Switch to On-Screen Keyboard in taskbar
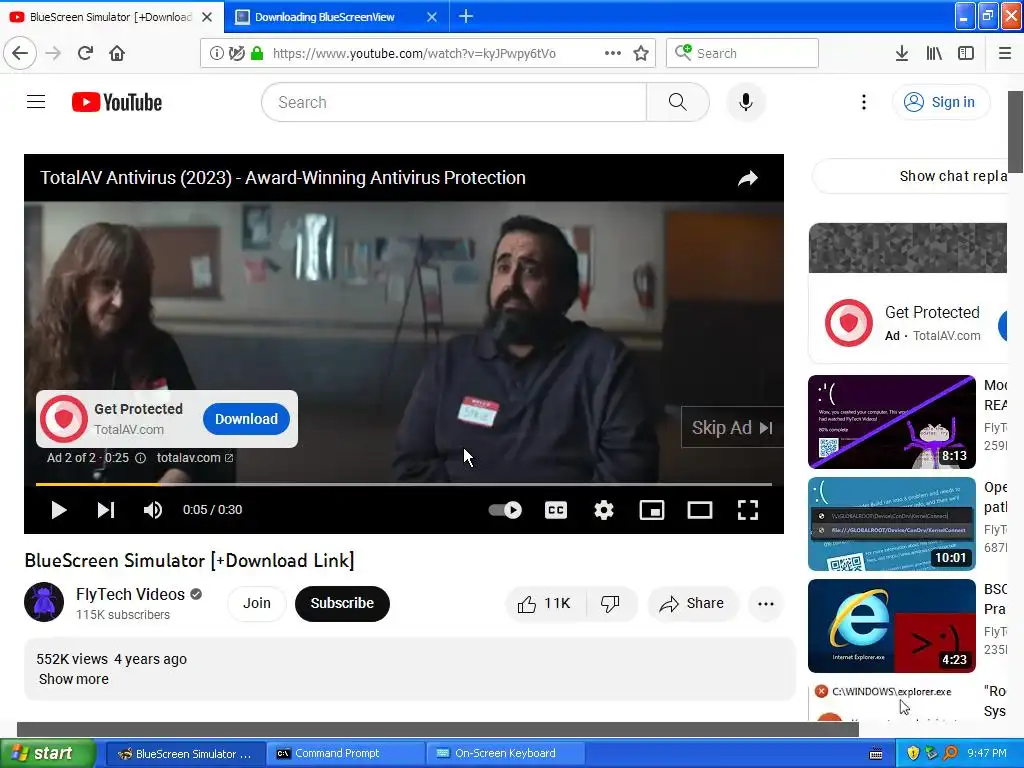 [506, 754]
